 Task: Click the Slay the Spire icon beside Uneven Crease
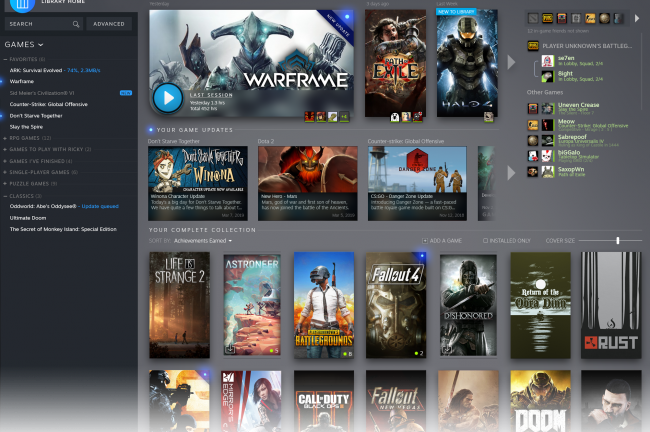533,109
